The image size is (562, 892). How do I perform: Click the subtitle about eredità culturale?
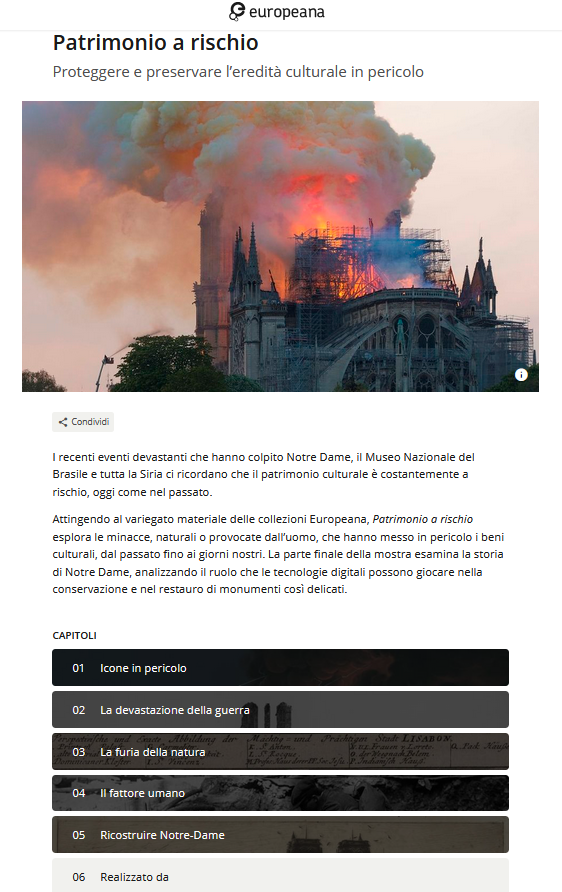click(x=238, y=72)
